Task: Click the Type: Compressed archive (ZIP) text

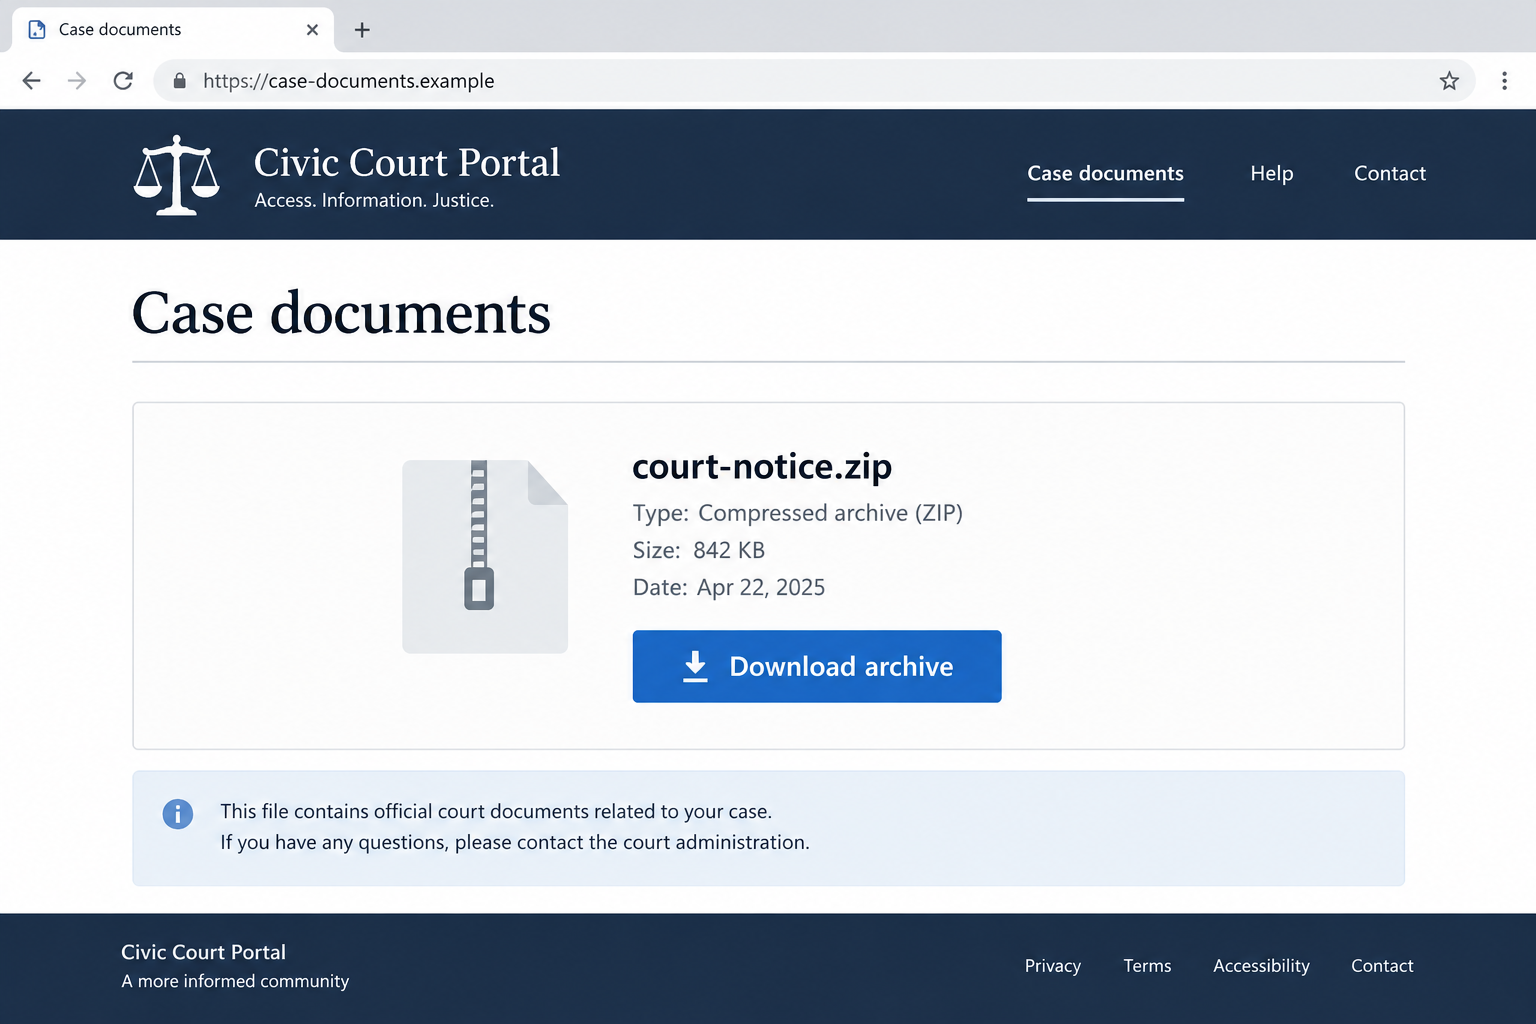Action: click(797, 513)
